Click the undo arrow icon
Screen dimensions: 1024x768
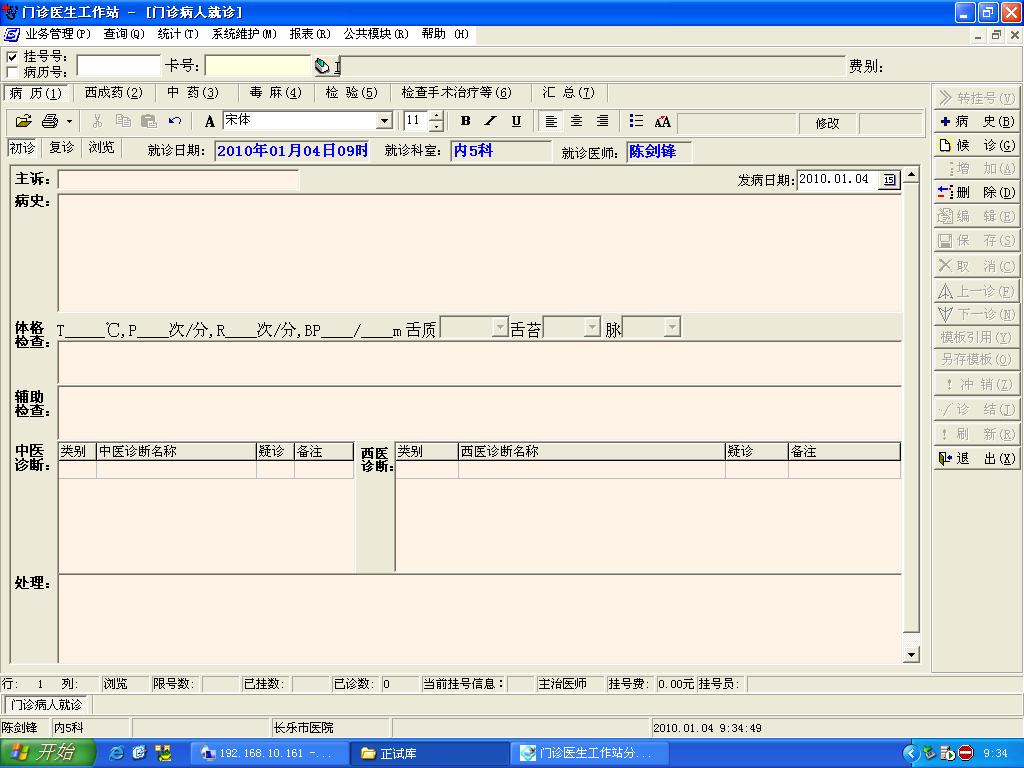175,121
